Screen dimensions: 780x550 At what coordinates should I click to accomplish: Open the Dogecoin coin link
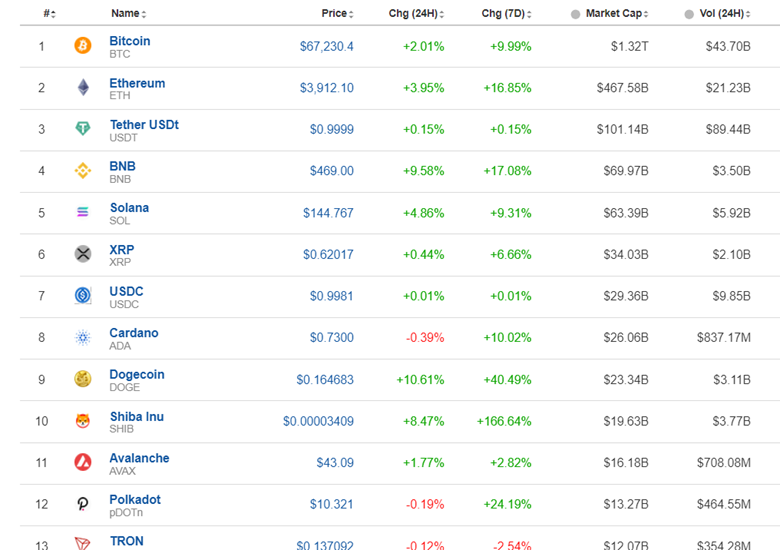point(137,374)
